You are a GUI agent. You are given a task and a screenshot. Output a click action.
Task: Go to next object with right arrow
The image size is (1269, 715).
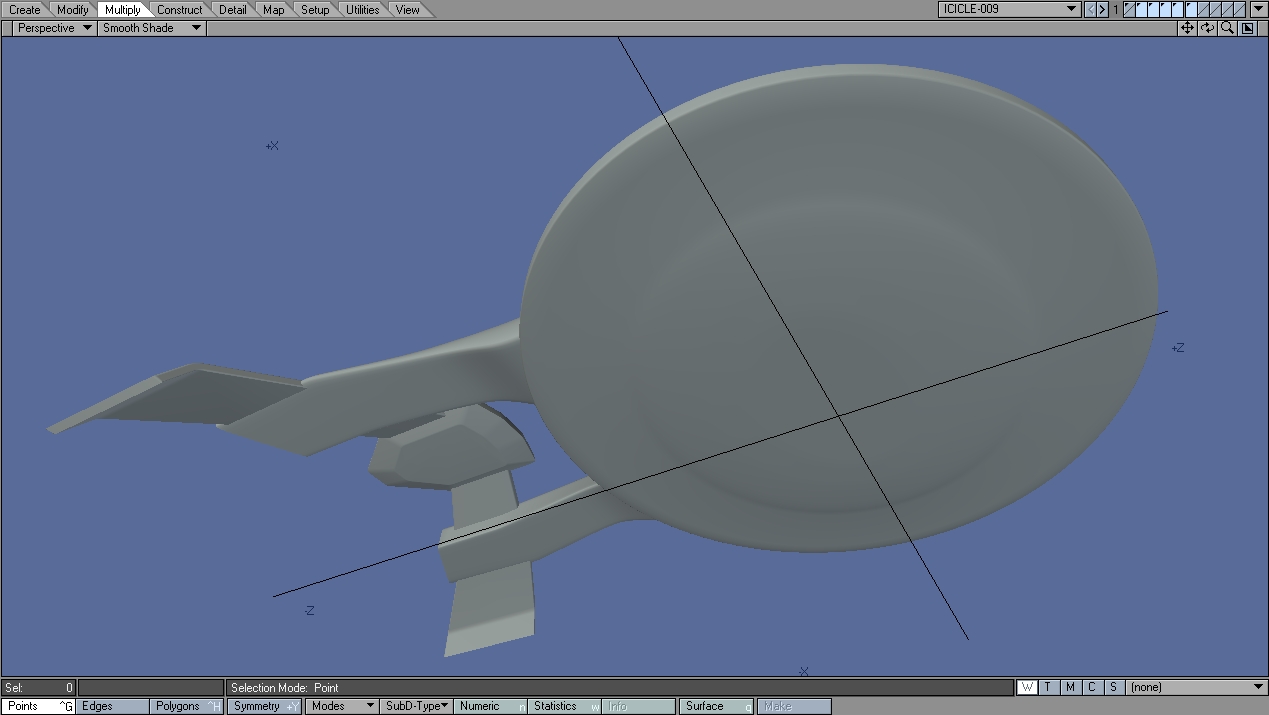1102,9
